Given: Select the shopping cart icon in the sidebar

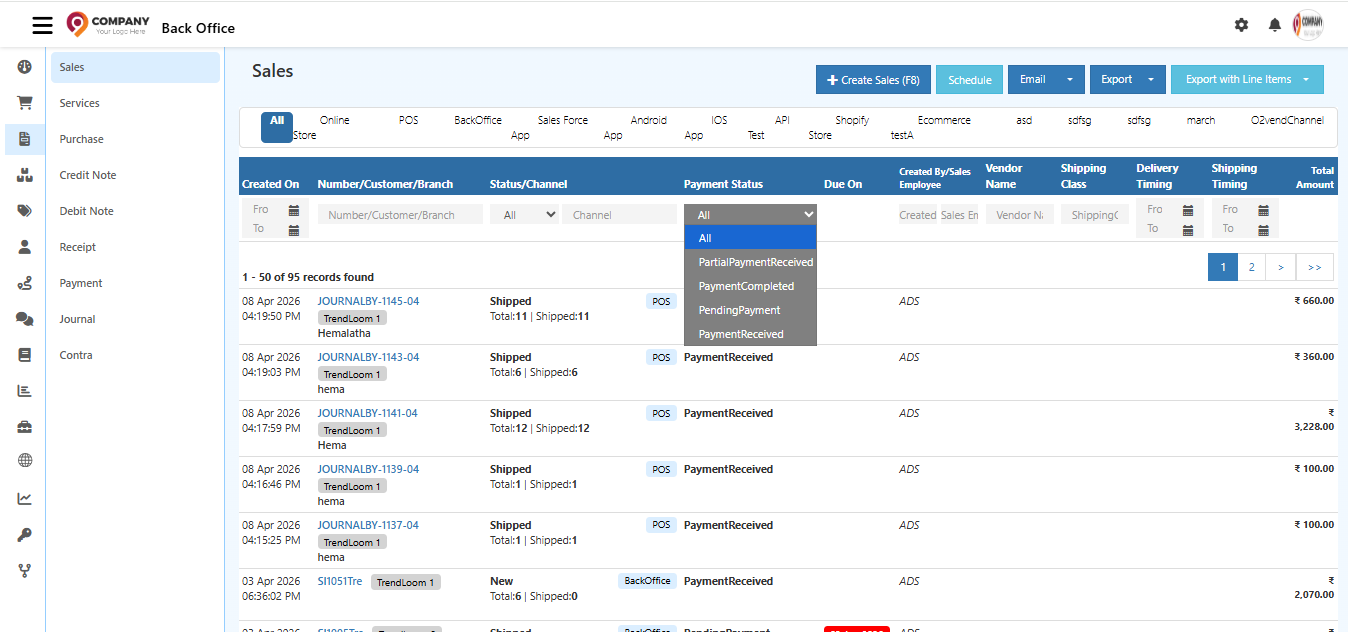Looking at the screenshot, I should pyautogui.click(x=23, y=102).
